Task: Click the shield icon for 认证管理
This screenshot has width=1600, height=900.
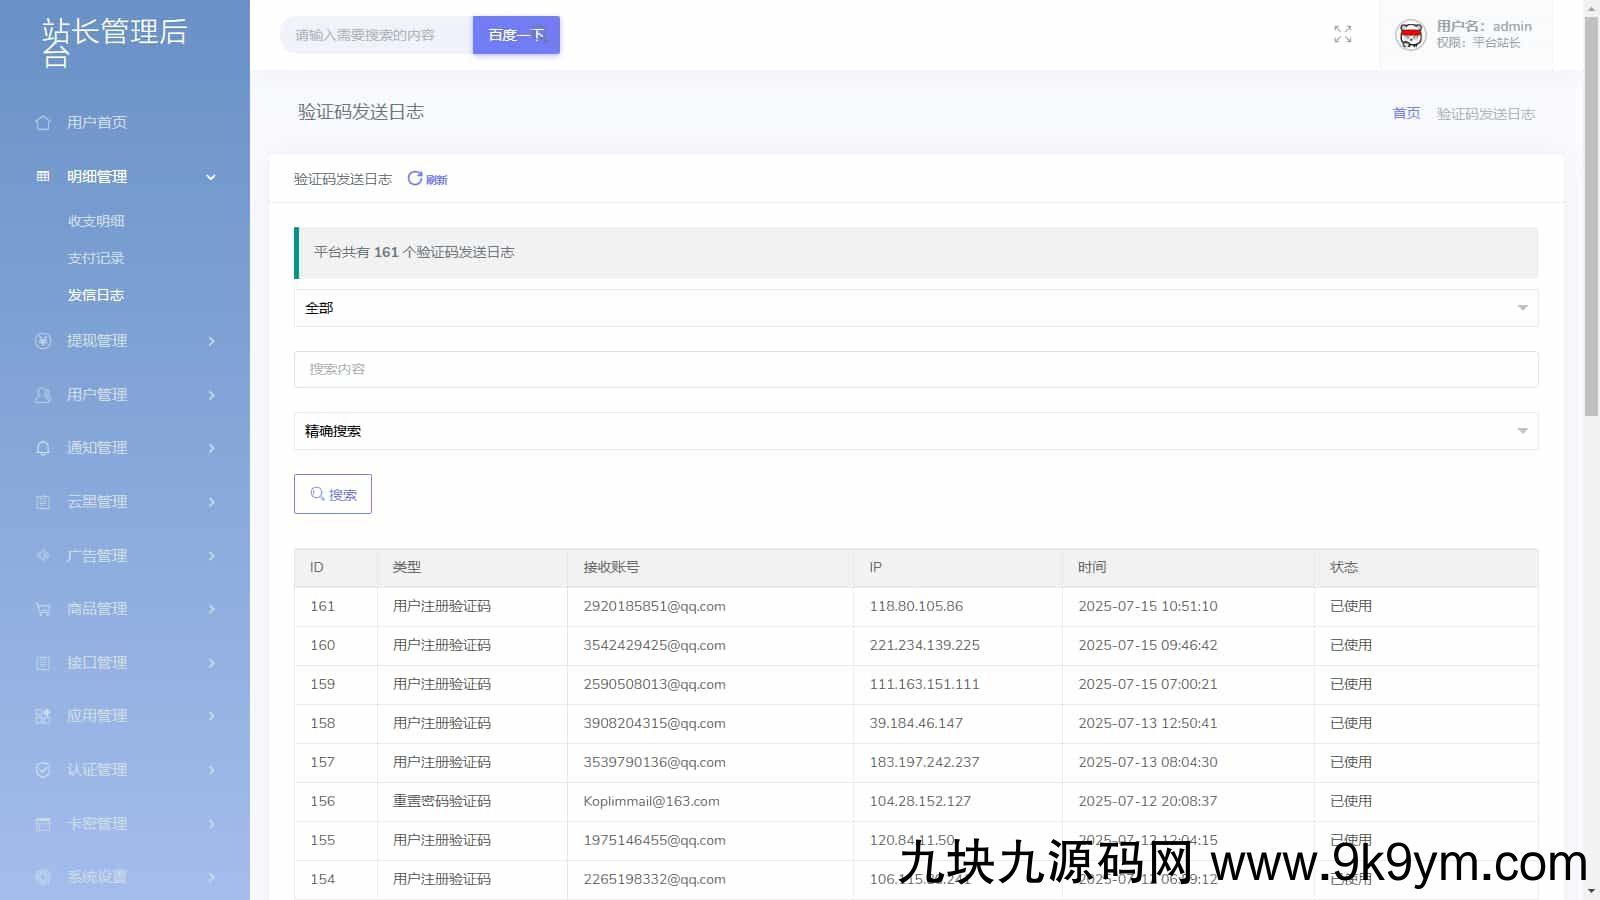Action: coord(43,770)
